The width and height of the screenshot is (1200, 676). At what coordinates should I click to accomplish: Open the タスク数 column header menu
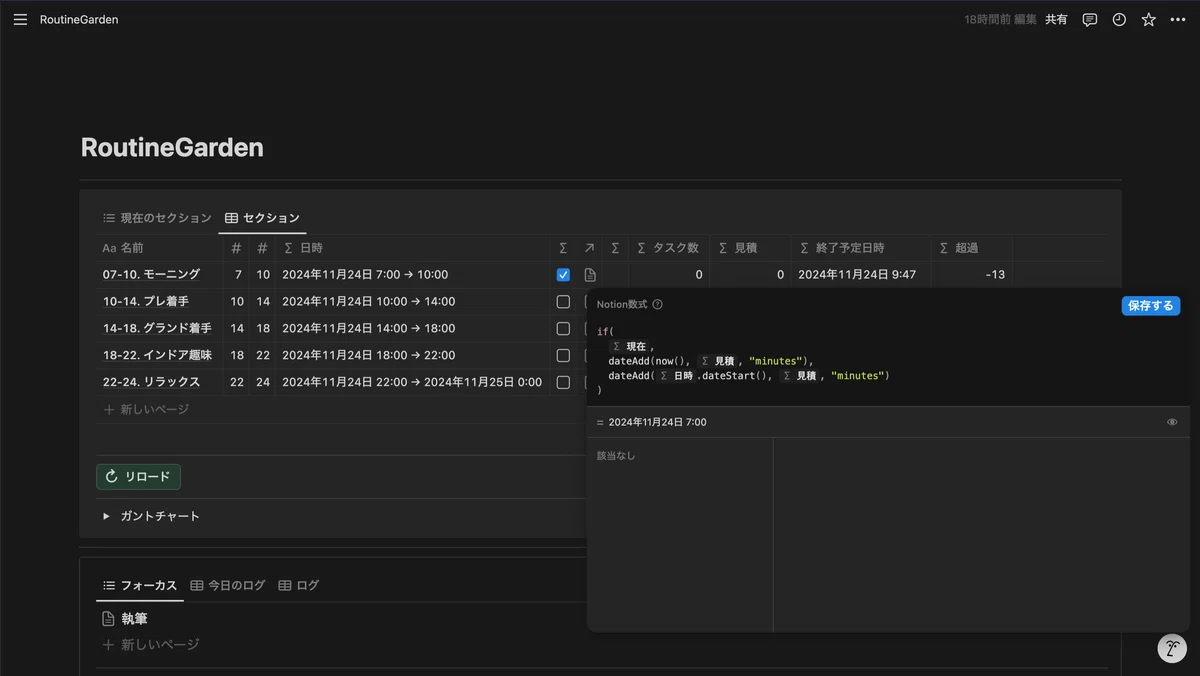tap(669, 248)
